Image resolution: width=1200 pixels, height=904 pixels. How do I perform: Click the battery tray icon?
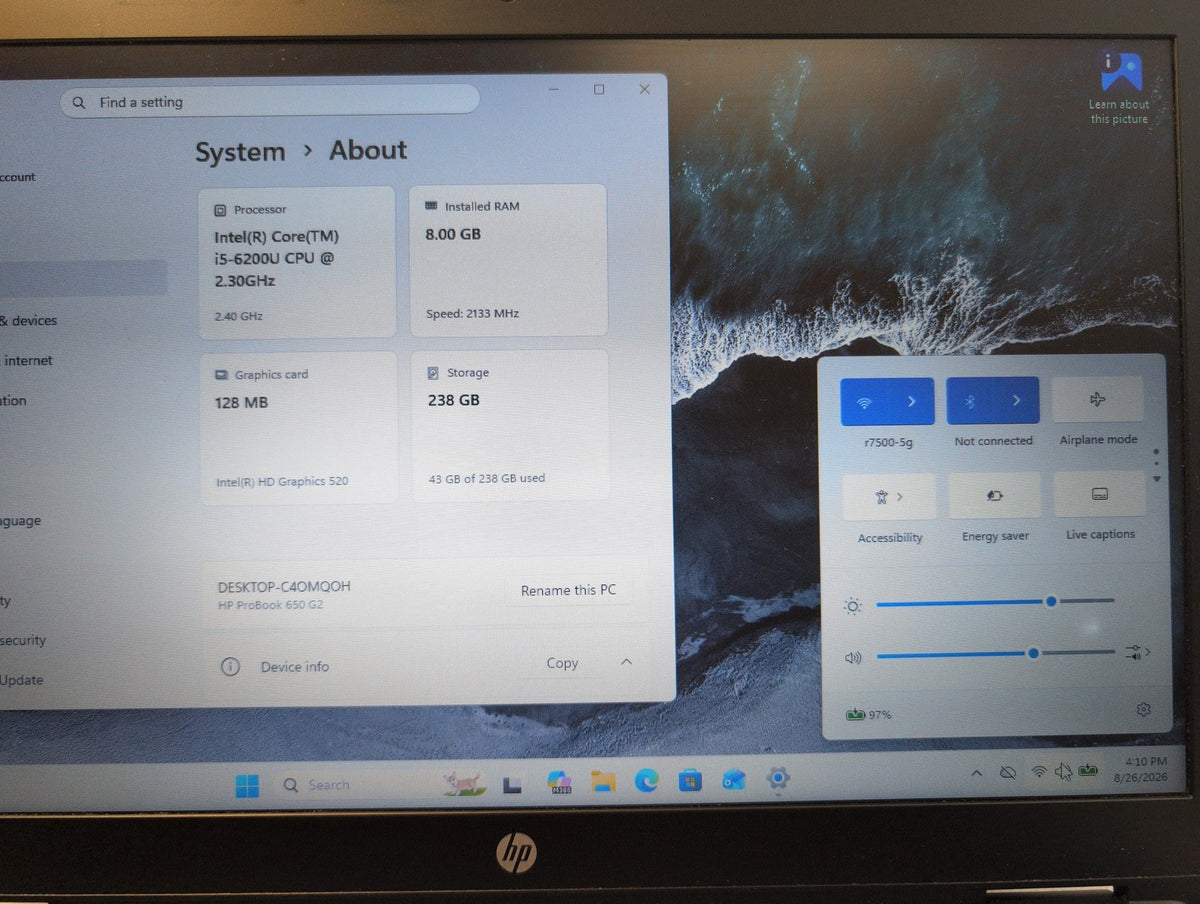click(1089, 770)
